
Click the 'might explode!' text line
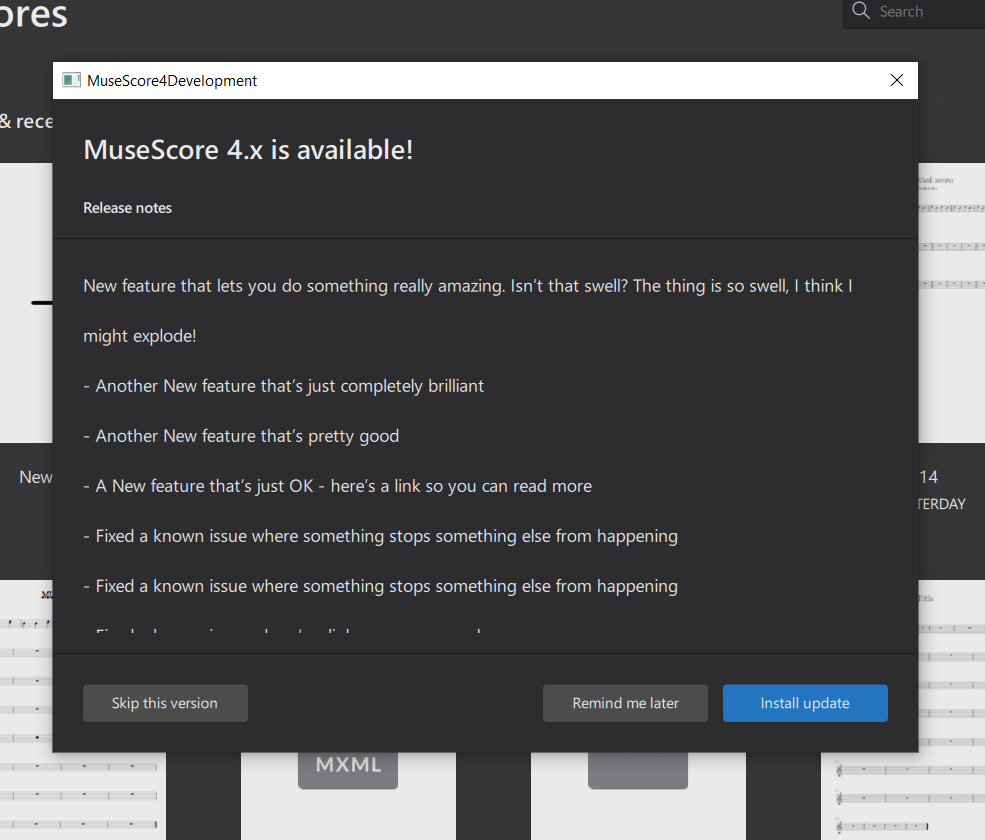click(x=139, y=336)
